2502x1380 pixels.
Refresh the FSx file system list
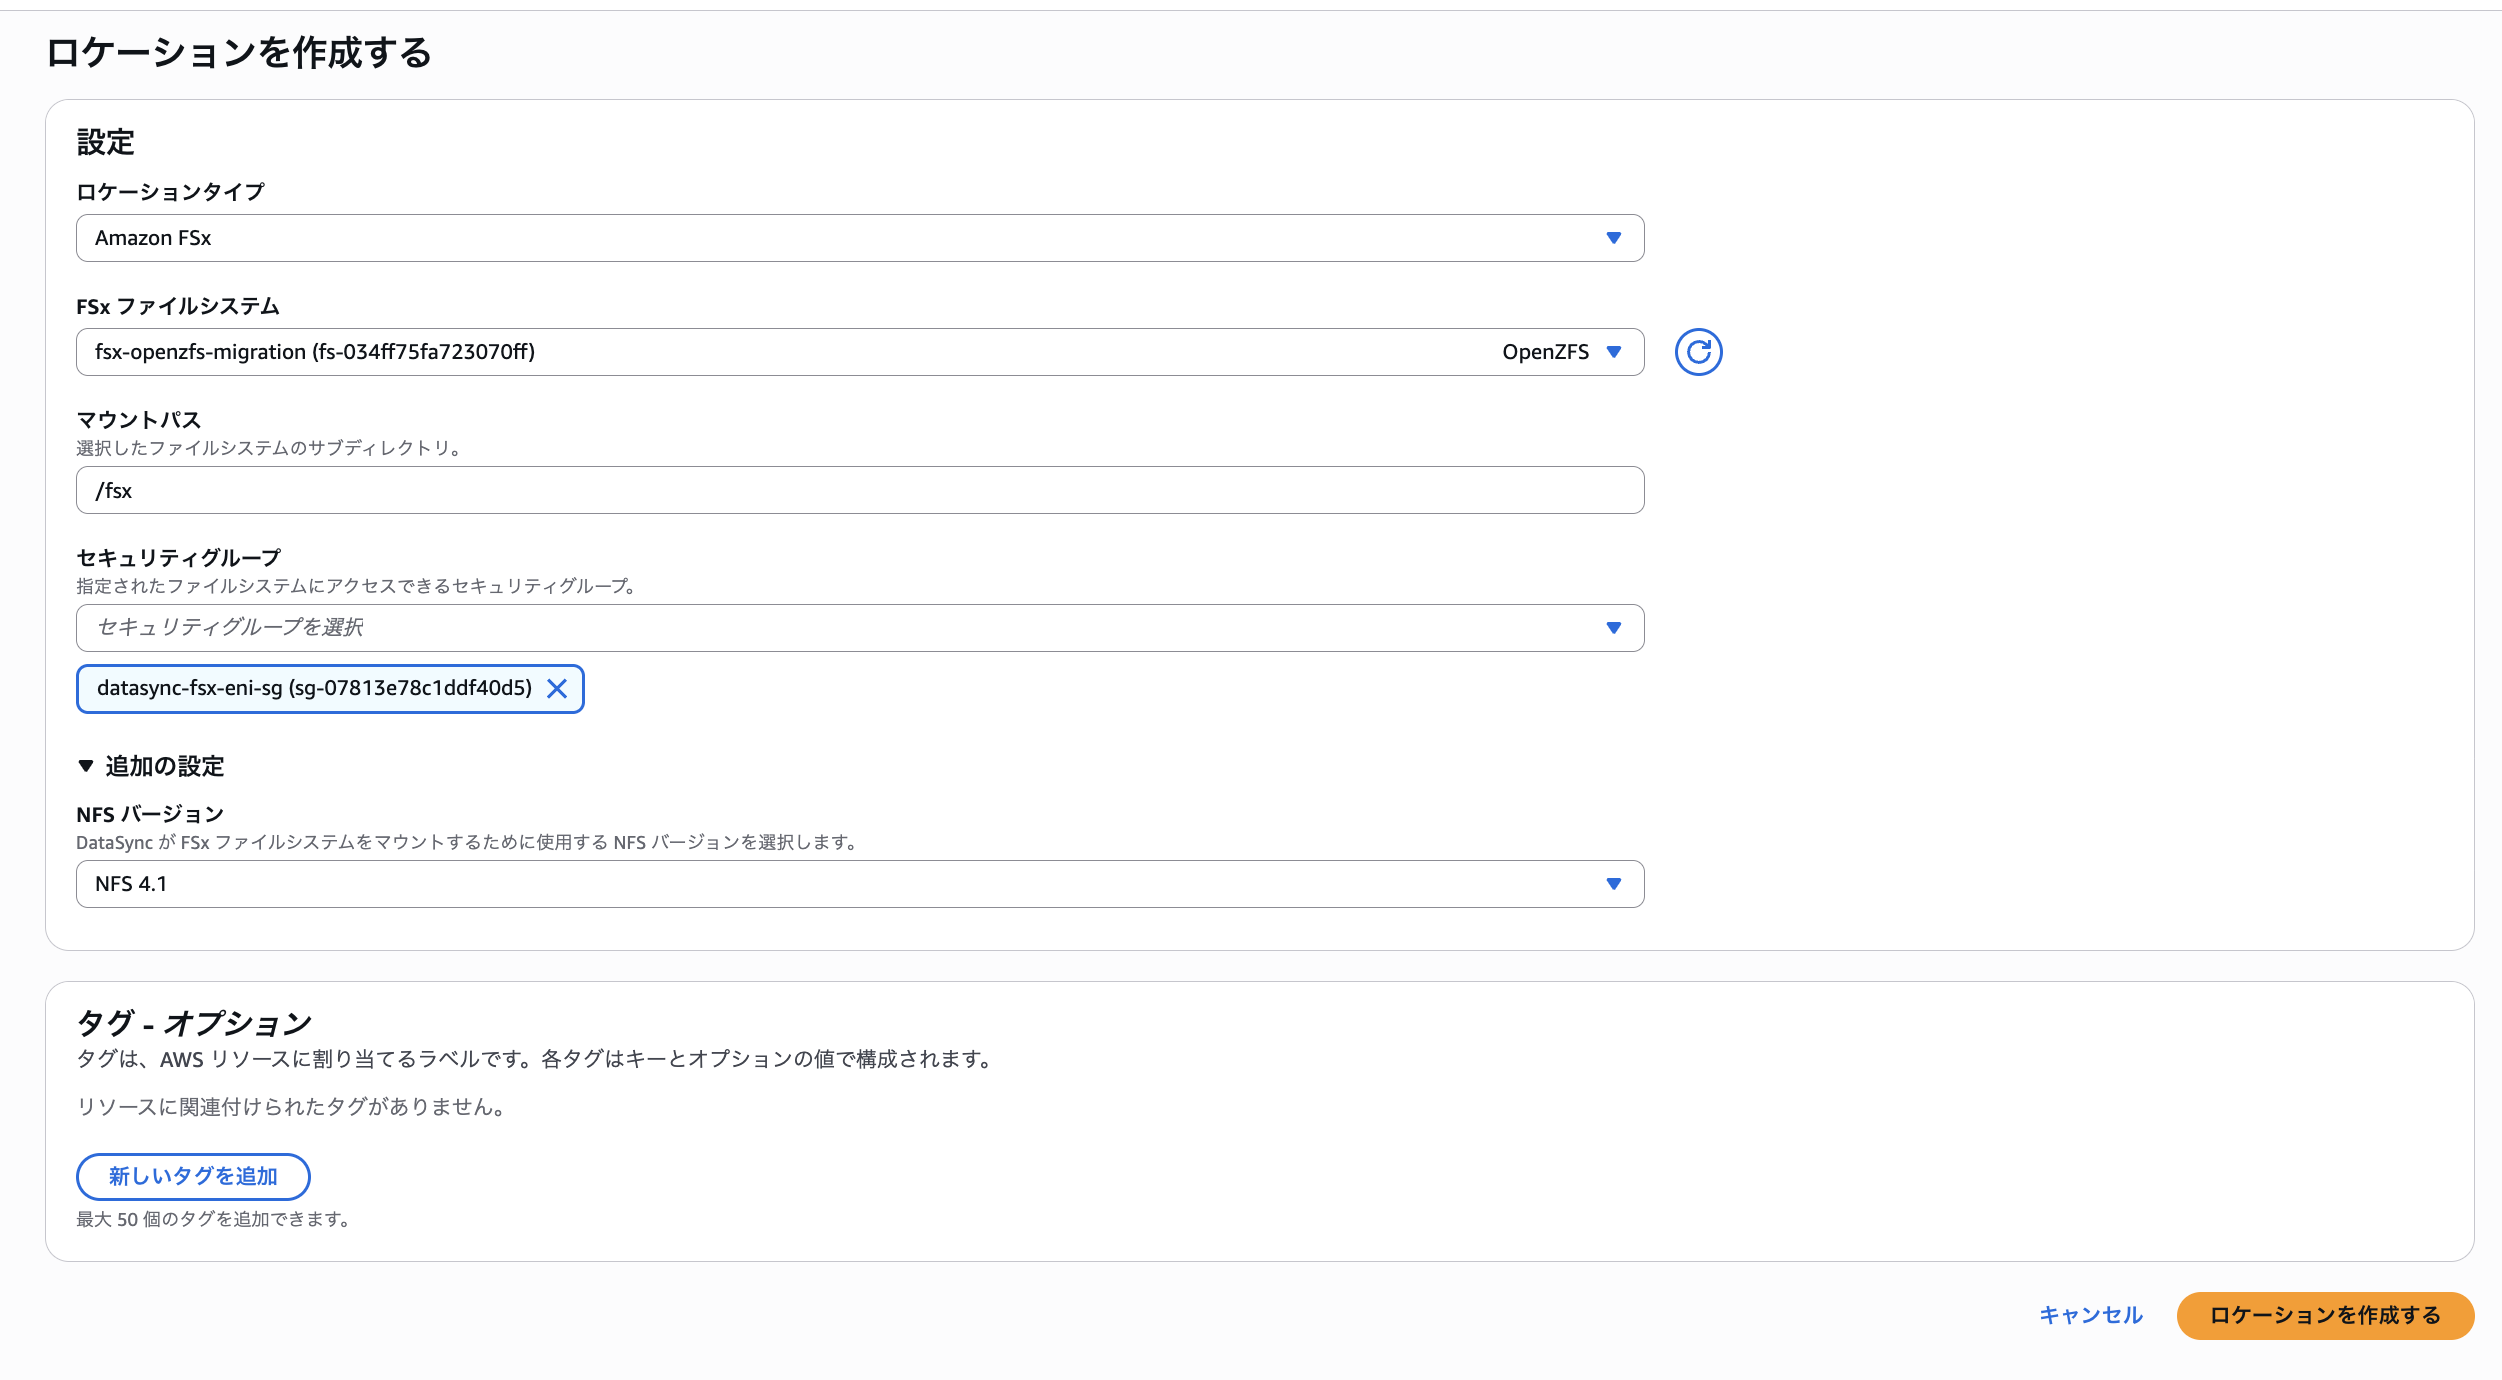coord(1700,351)
